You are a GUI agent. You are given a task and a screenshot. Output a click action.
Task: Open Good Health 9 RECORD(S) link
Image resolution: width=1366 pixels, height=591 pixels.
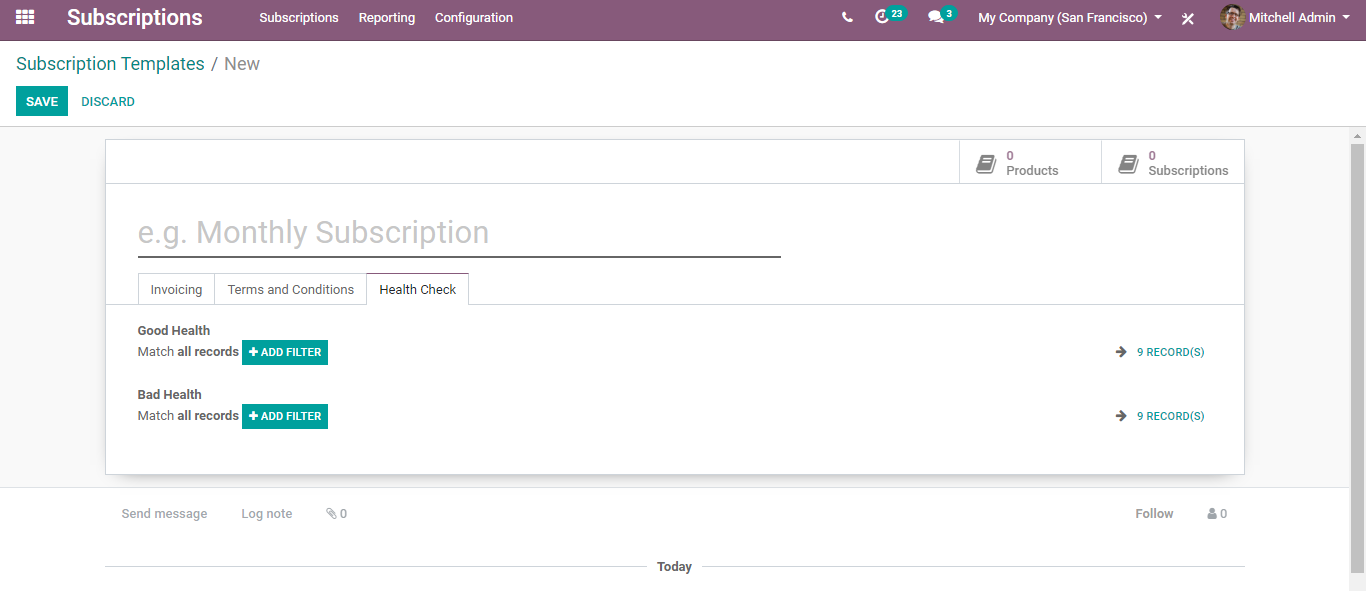click(x=1170, y=352)
